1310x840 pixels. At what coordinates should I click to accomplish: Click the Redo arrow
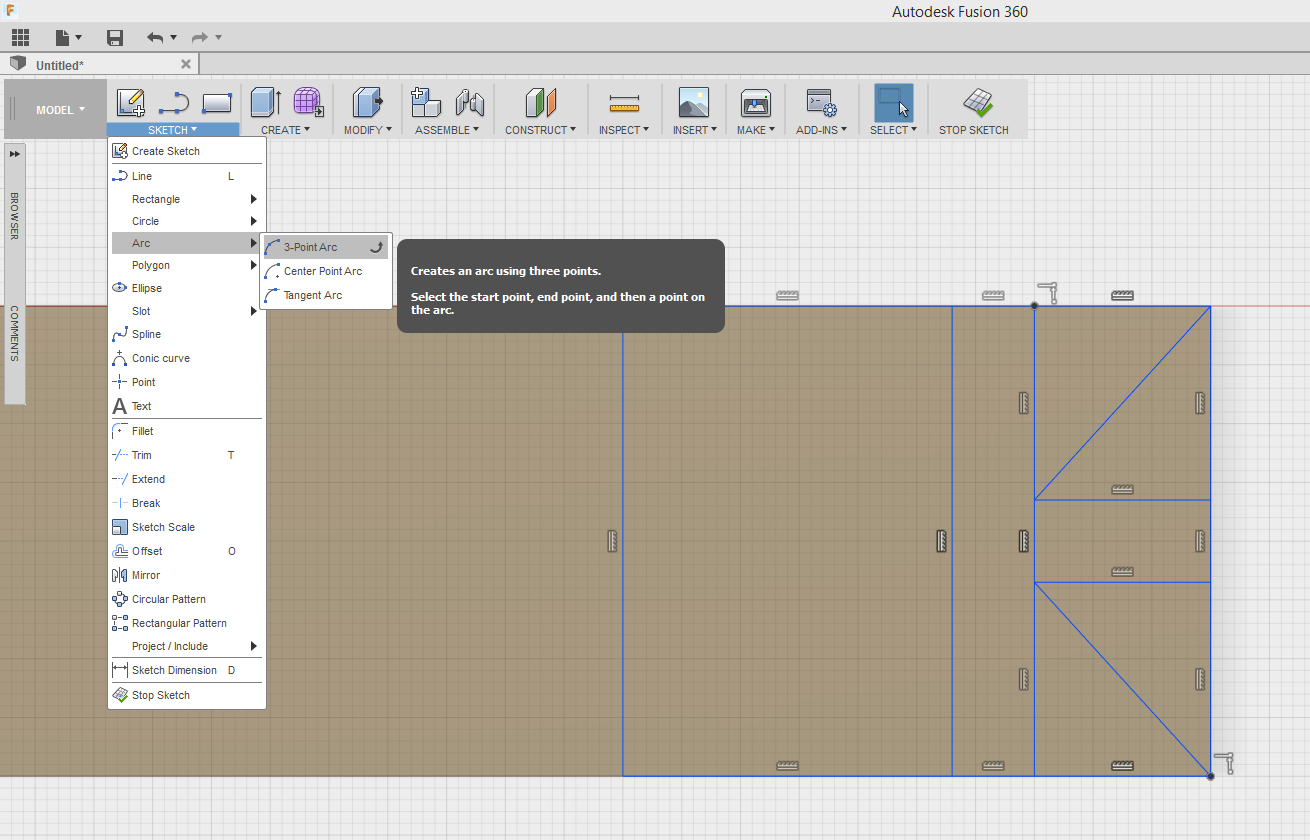click(x=200, y=38)
